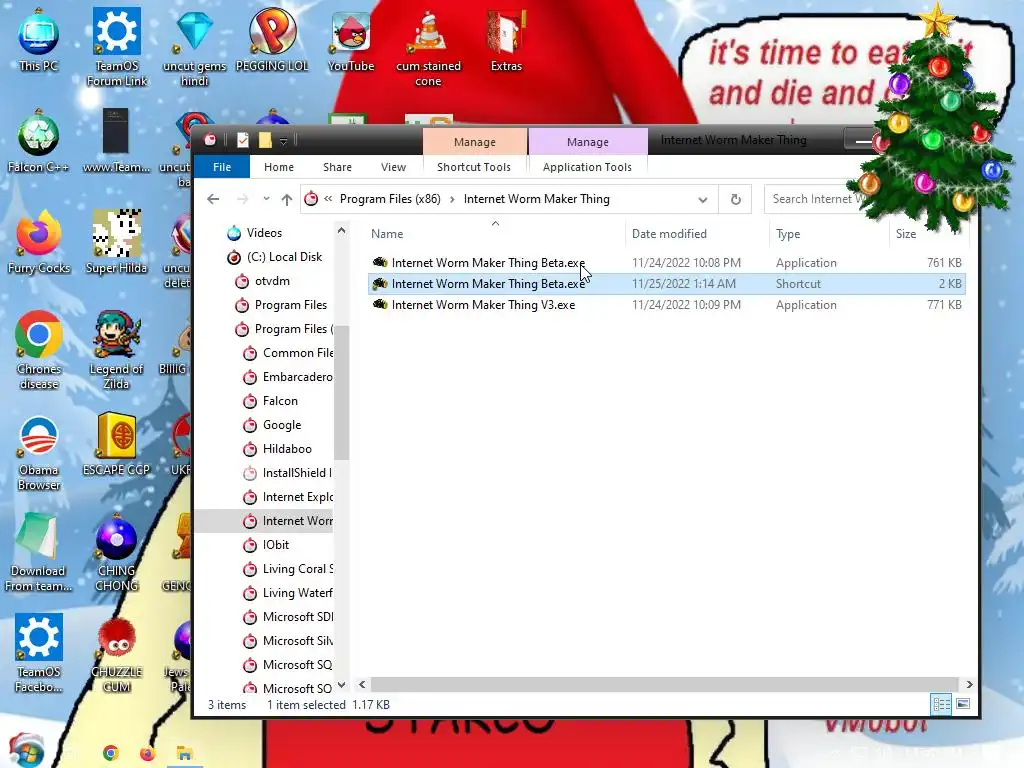Click navigation pane scroll down arrow
Image resolution: width=1024 pixels, height=768 pixels.
click(341, 684)
